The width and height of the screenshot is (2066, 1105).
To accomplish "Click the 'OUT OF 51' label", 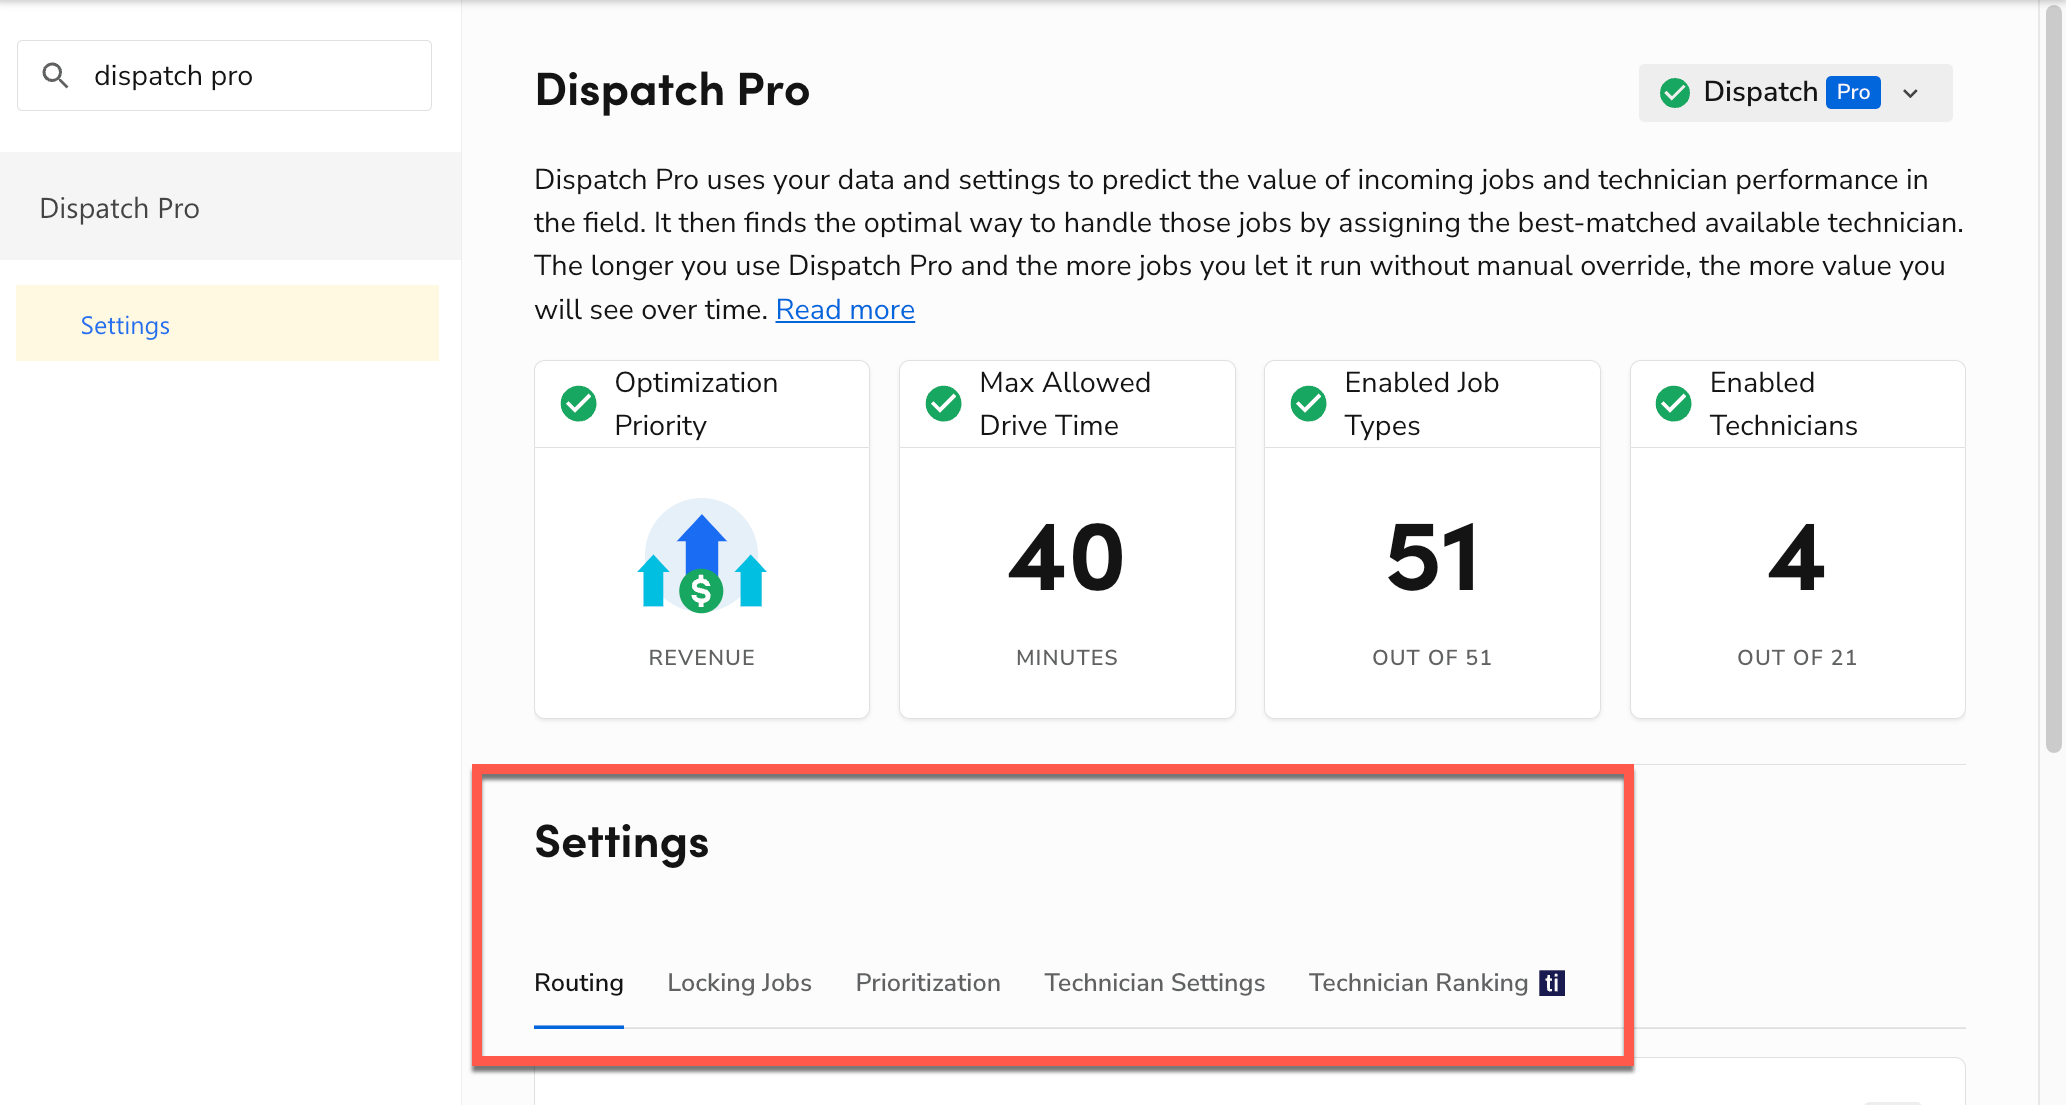I will click(1432, 658).
